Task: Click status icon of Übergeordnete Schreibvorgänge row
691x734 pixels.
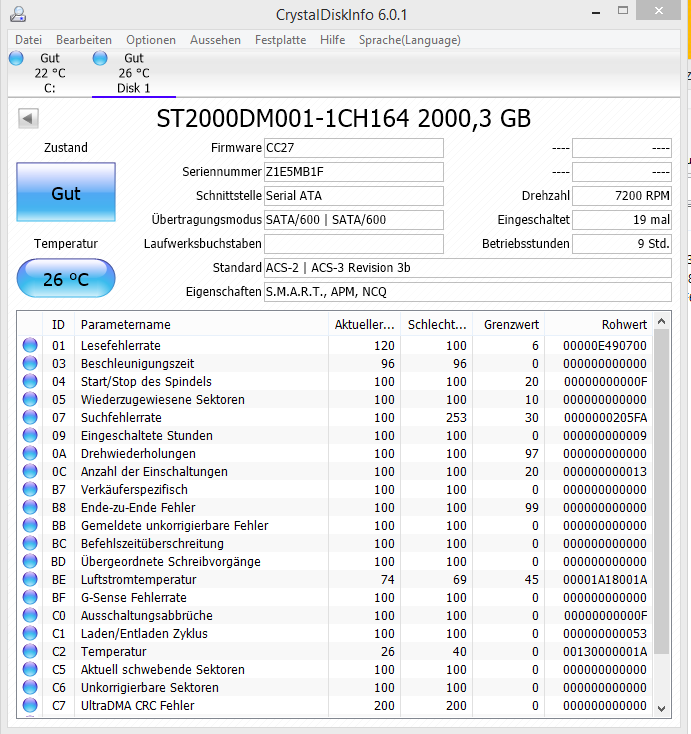Action: 30,561
